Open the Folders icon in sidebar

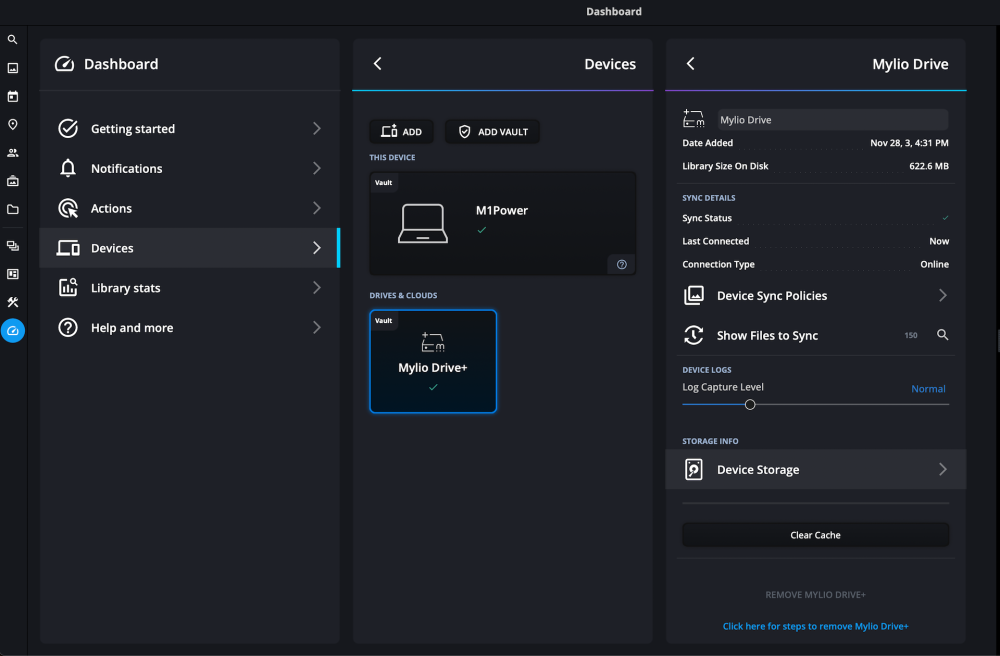(x=12, y=209)
